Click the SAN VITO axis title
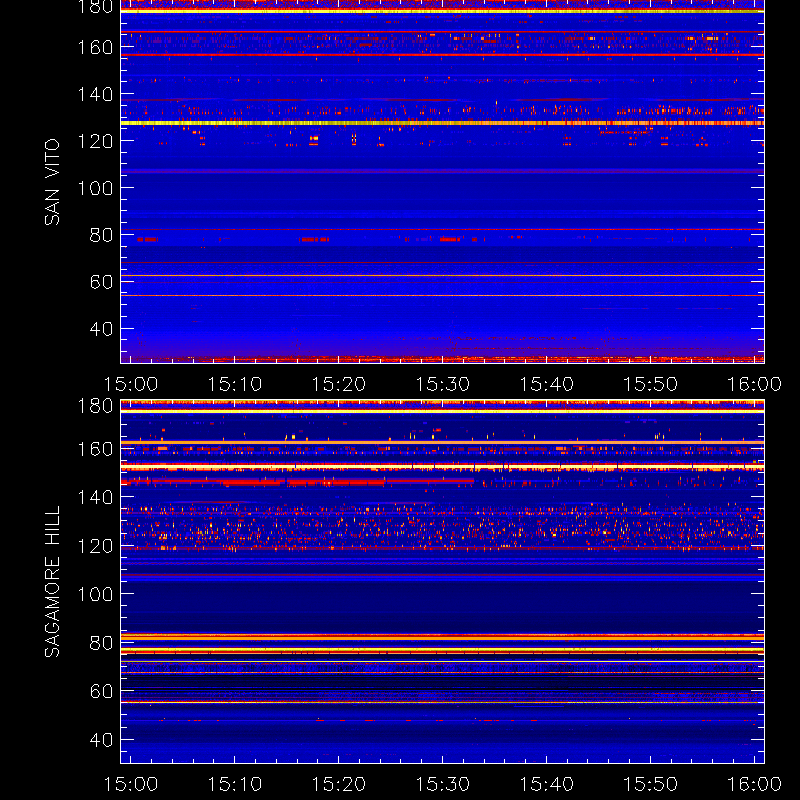 click(52, 182)
